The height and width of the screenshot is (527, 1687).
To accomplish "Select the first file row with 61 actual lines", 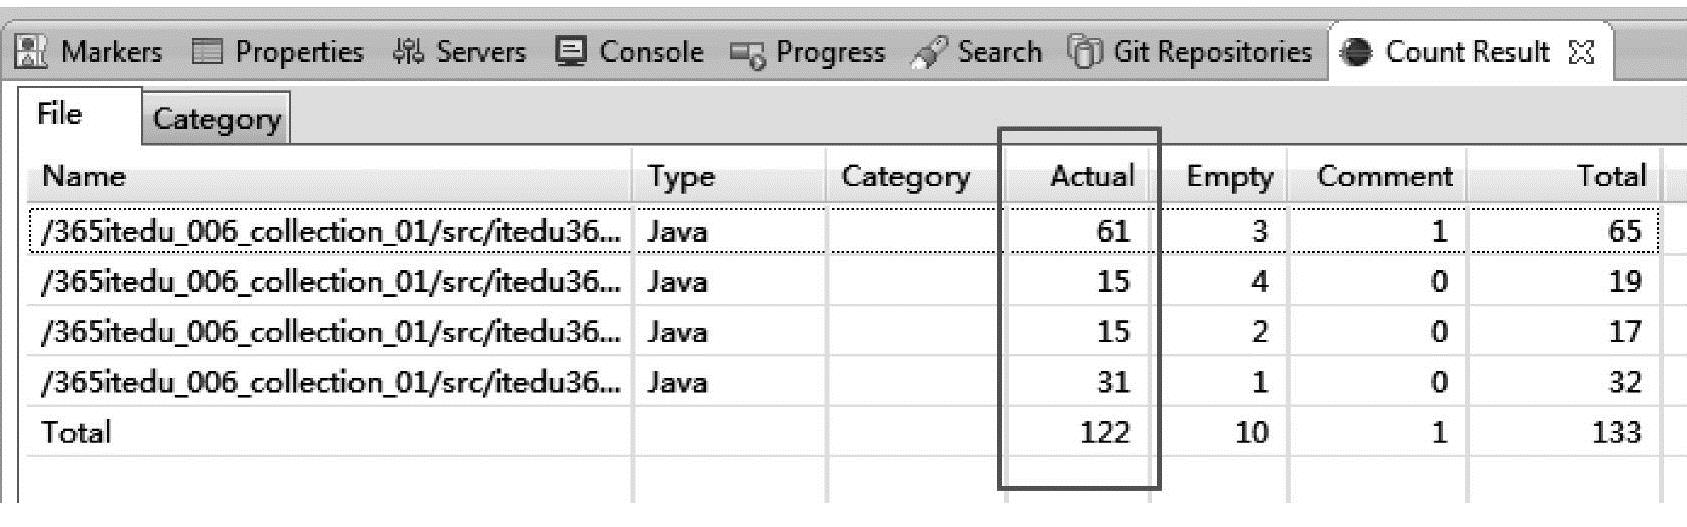I will click(x=844, y=231).
